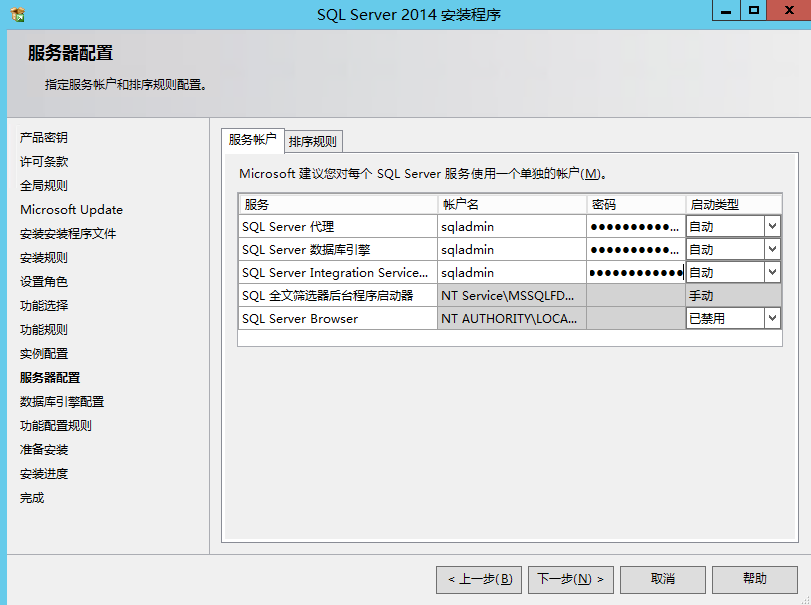Select the 产品密钥 step in sidebar
This screenshot has width=811, height=605.
tap(44, 138)
